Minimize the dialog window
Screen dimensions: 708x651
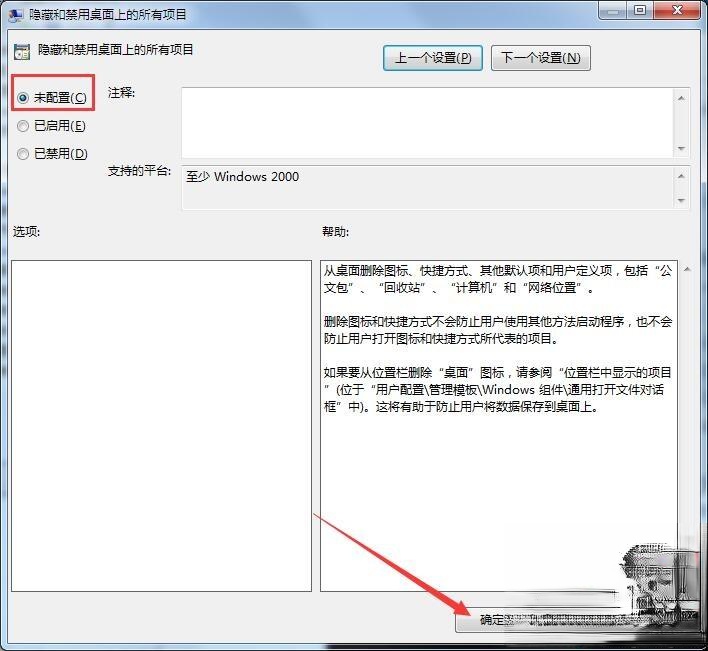pyautogui.click(x=613, y=10)
